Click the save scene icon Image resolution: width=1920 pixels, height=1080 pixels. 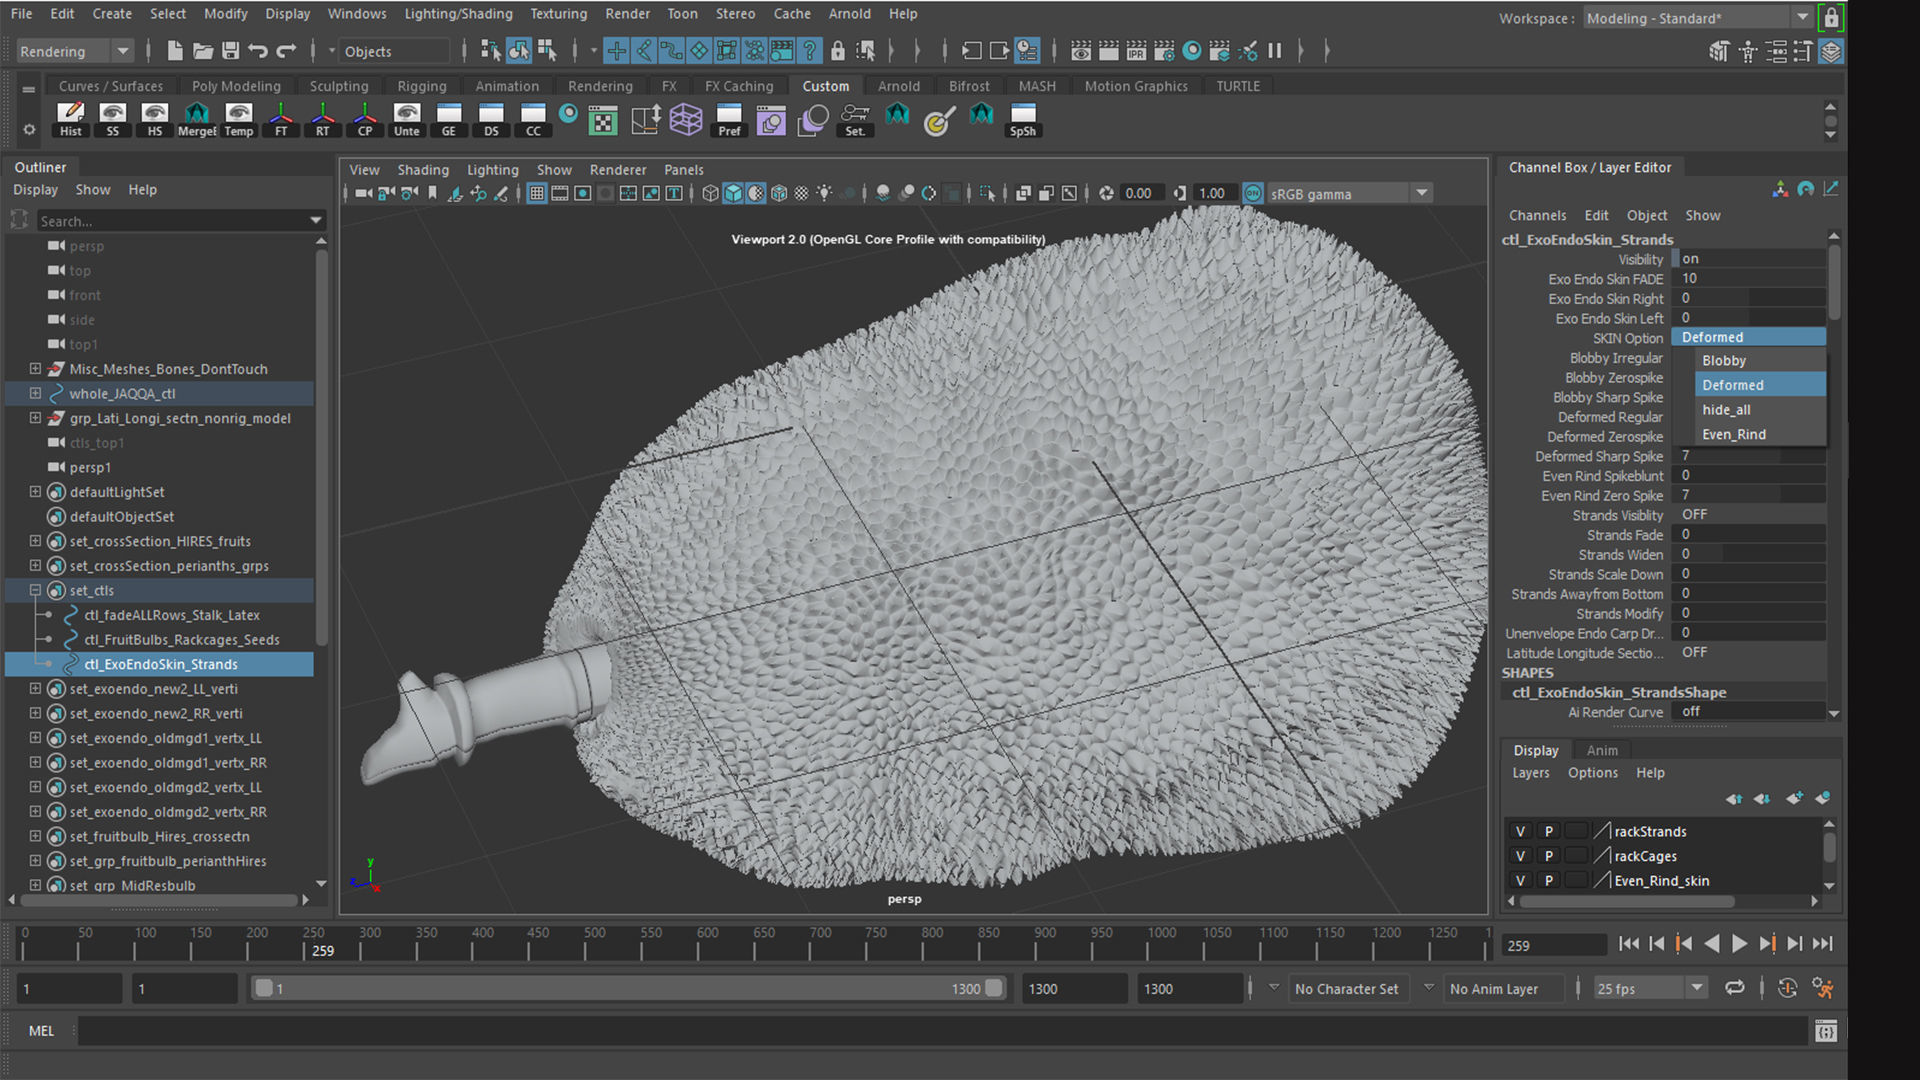tap(230, 51)
